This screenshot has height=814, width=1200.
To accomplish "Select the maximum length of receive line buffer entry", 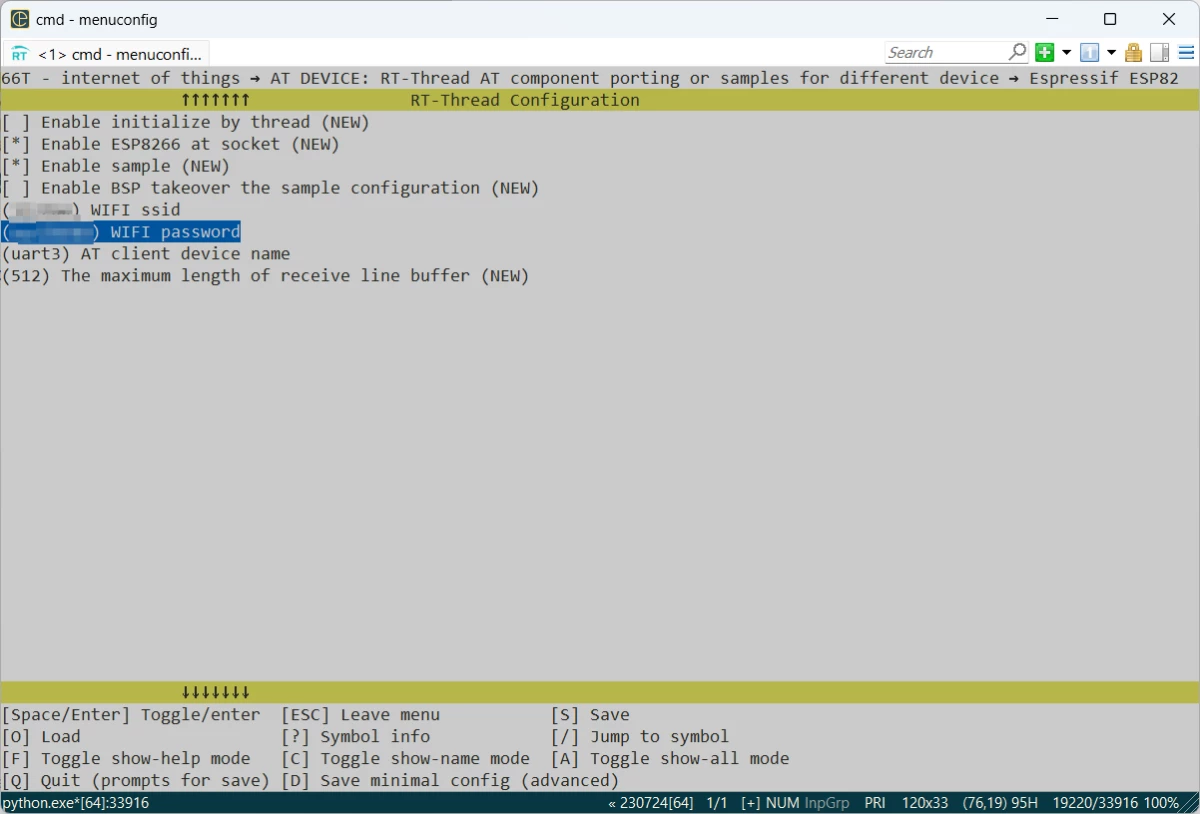I will tap(266, 276).
